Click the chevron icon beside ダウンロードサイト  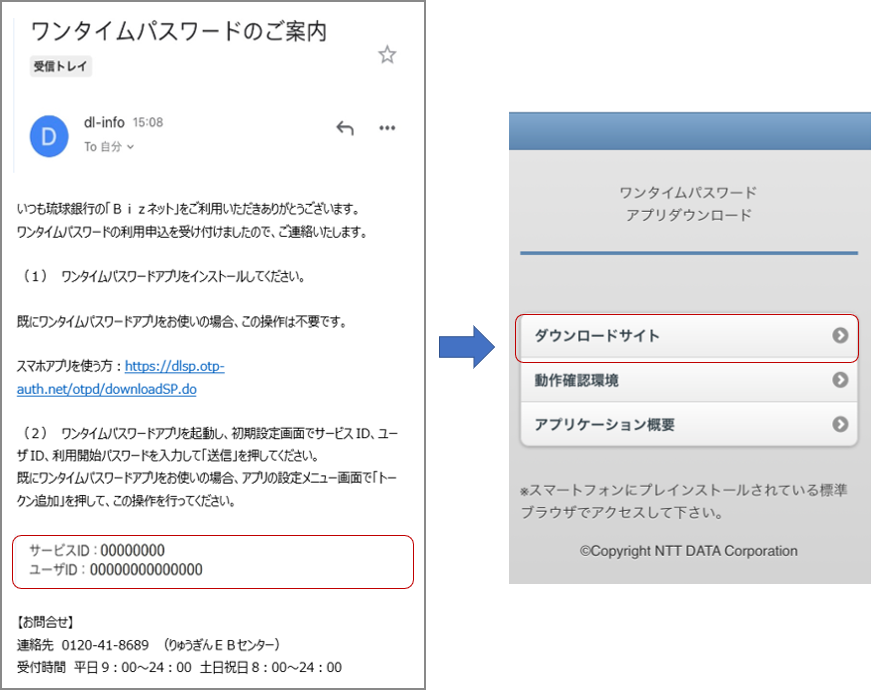coord(840,336)
